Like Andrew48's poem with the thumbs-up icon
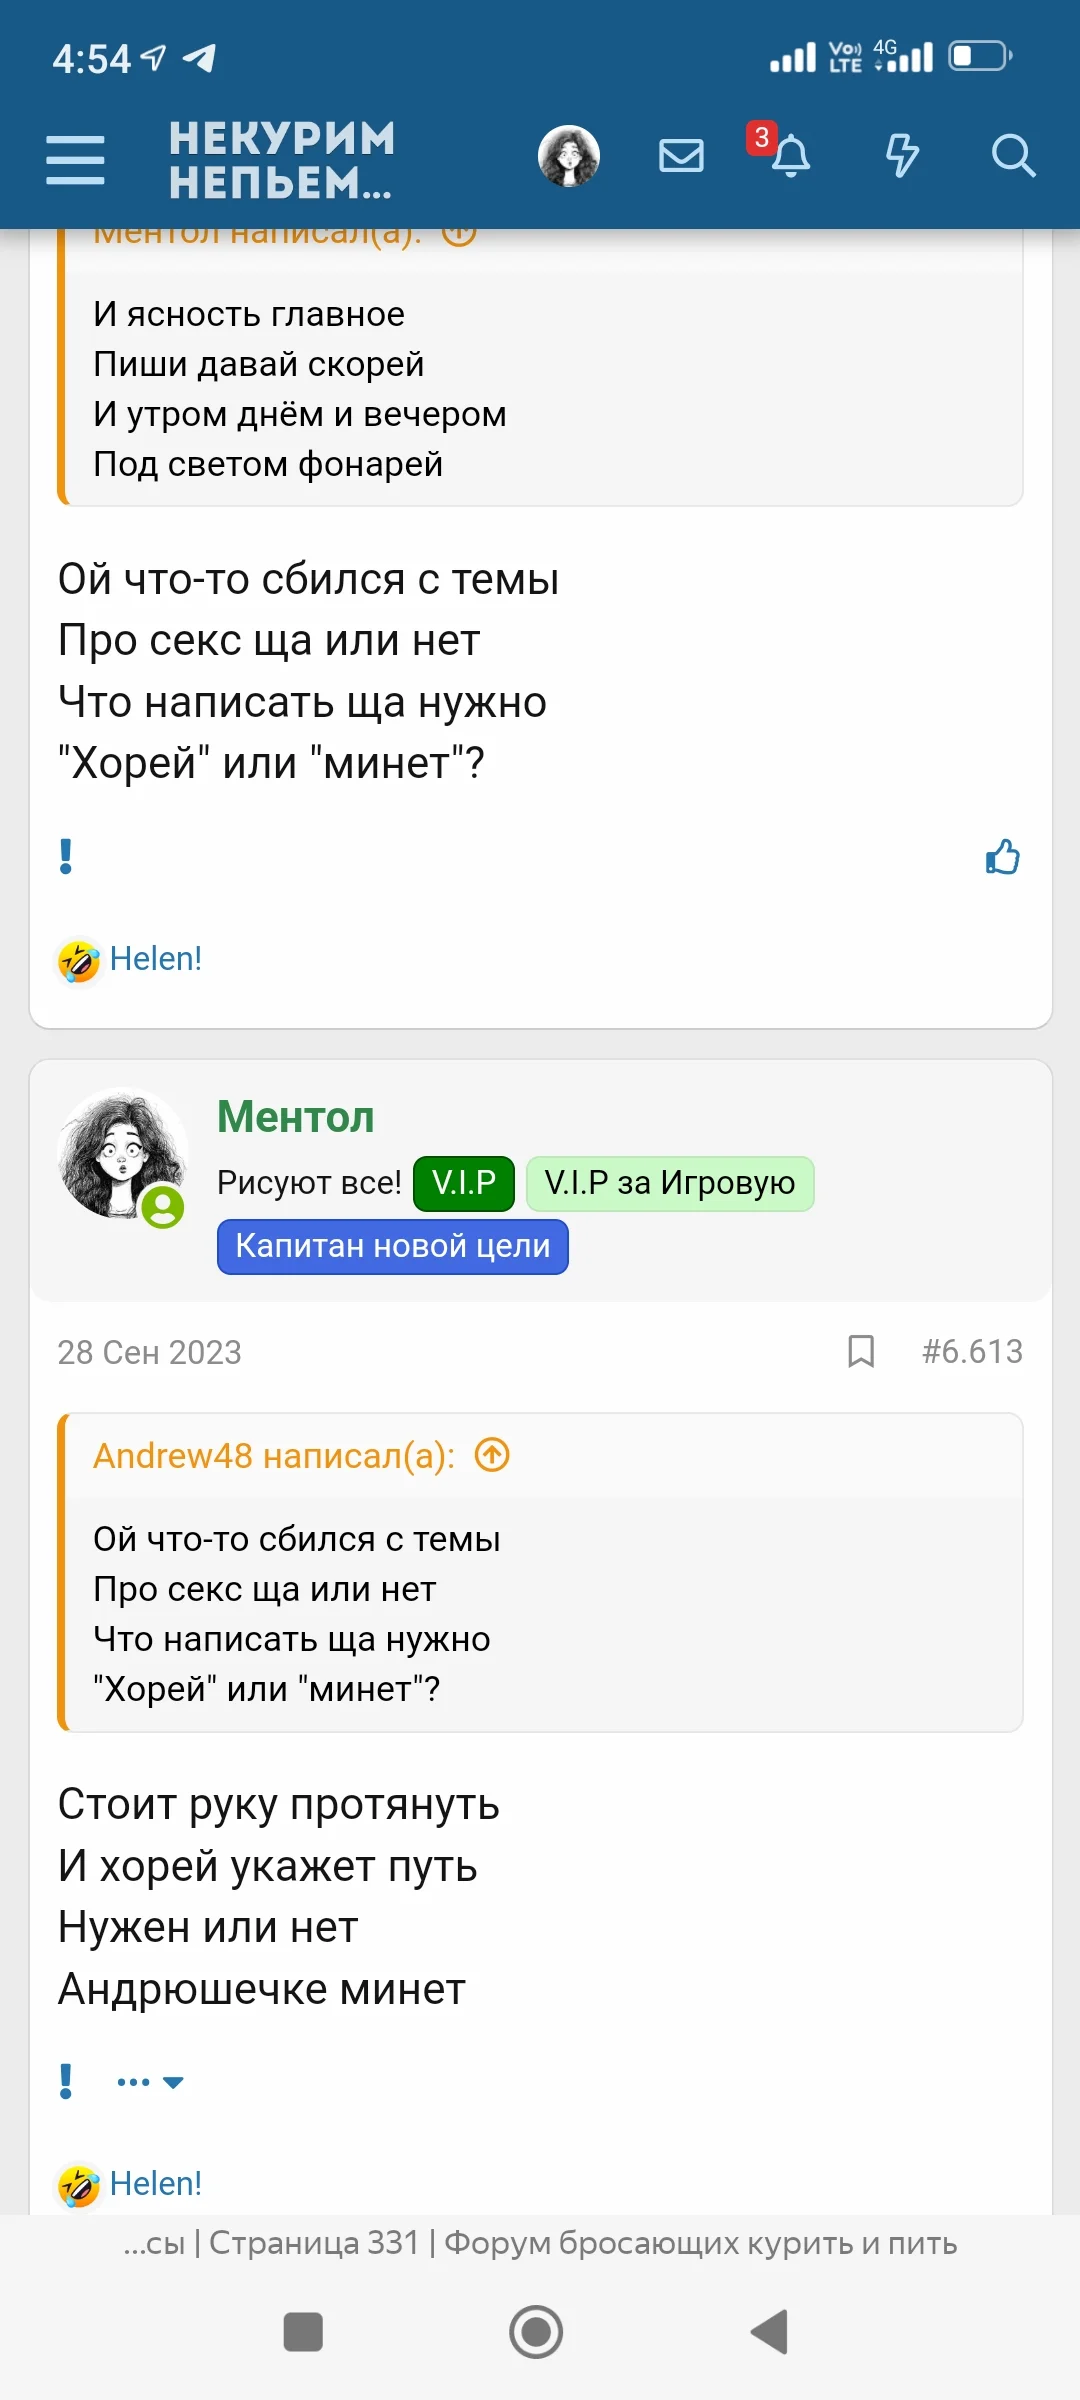The image size is (1080, 2400). 1003,857
